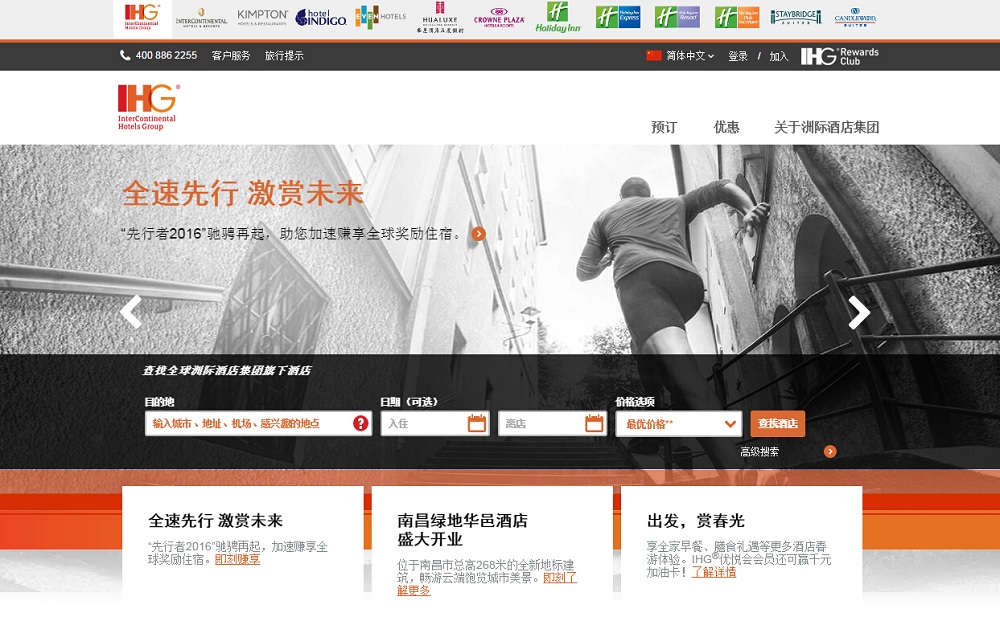Open the Kimpton Hotels brand logo
This screenshot has height=617, width=1000.
click(x=262, y=17)
